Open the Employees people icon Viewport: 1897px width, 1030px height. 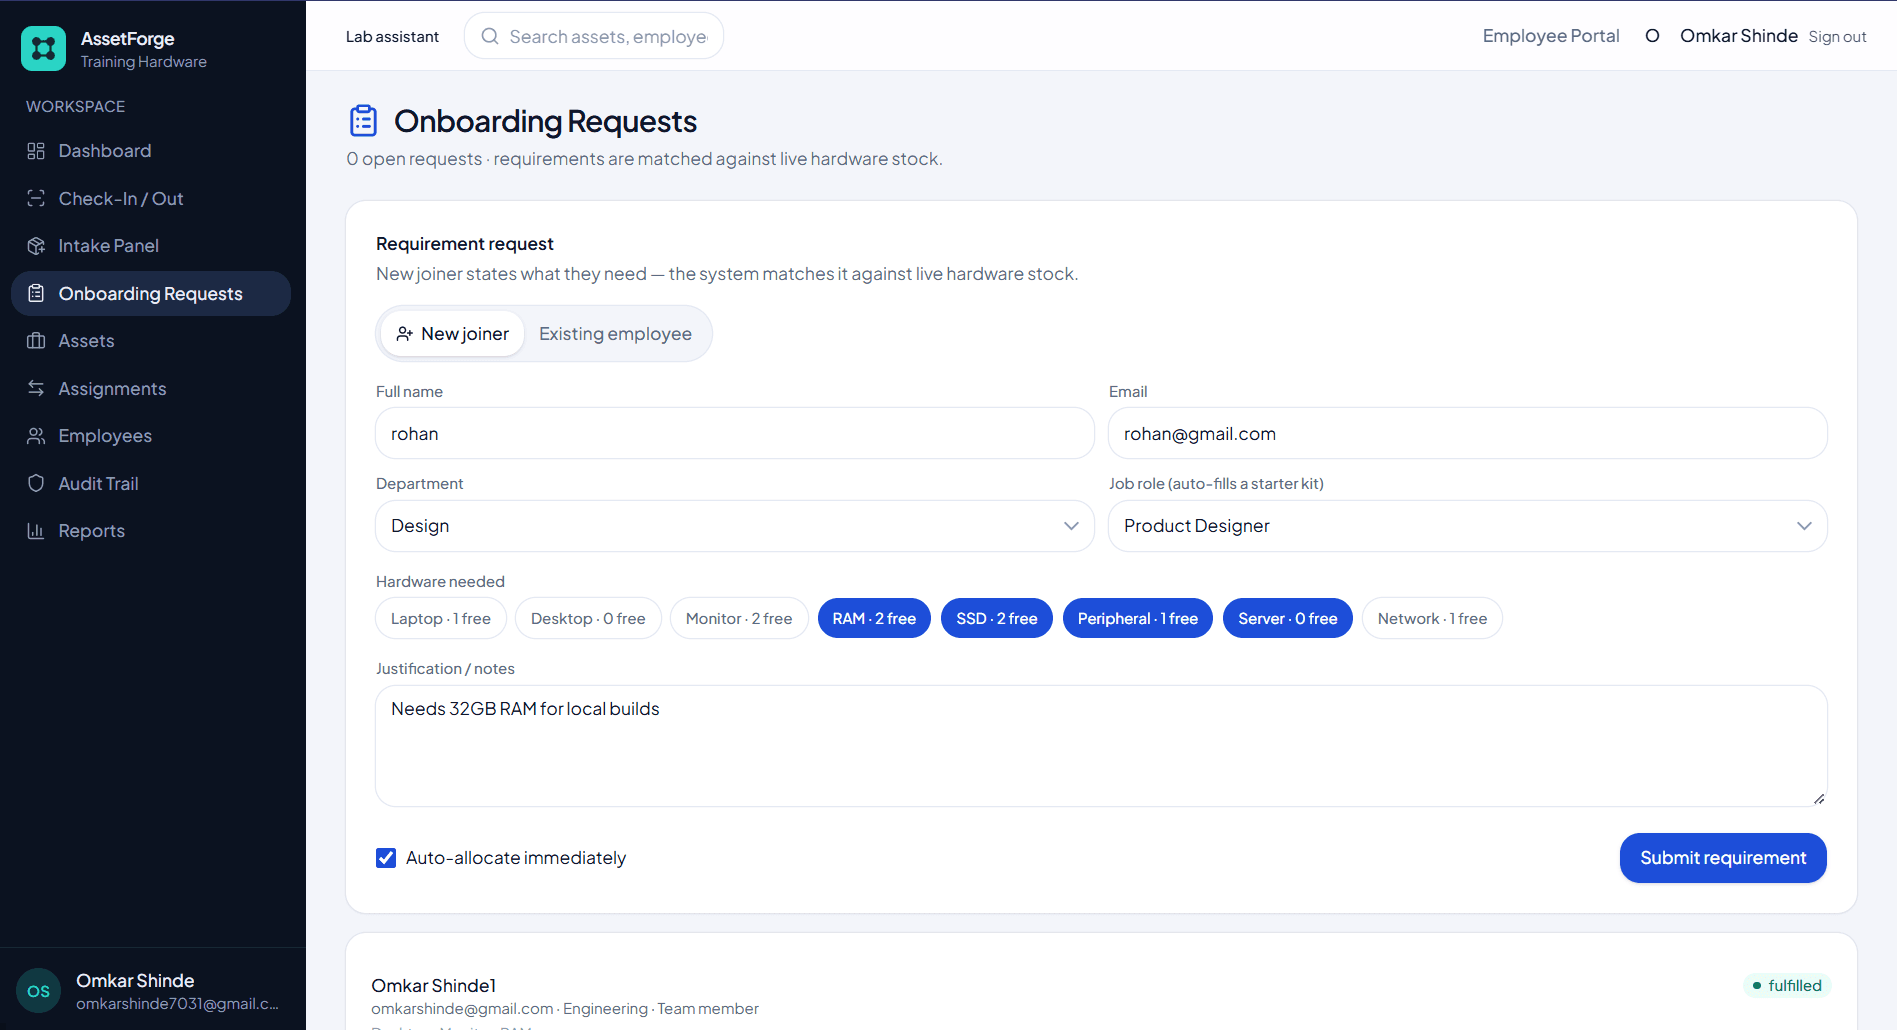36,436
